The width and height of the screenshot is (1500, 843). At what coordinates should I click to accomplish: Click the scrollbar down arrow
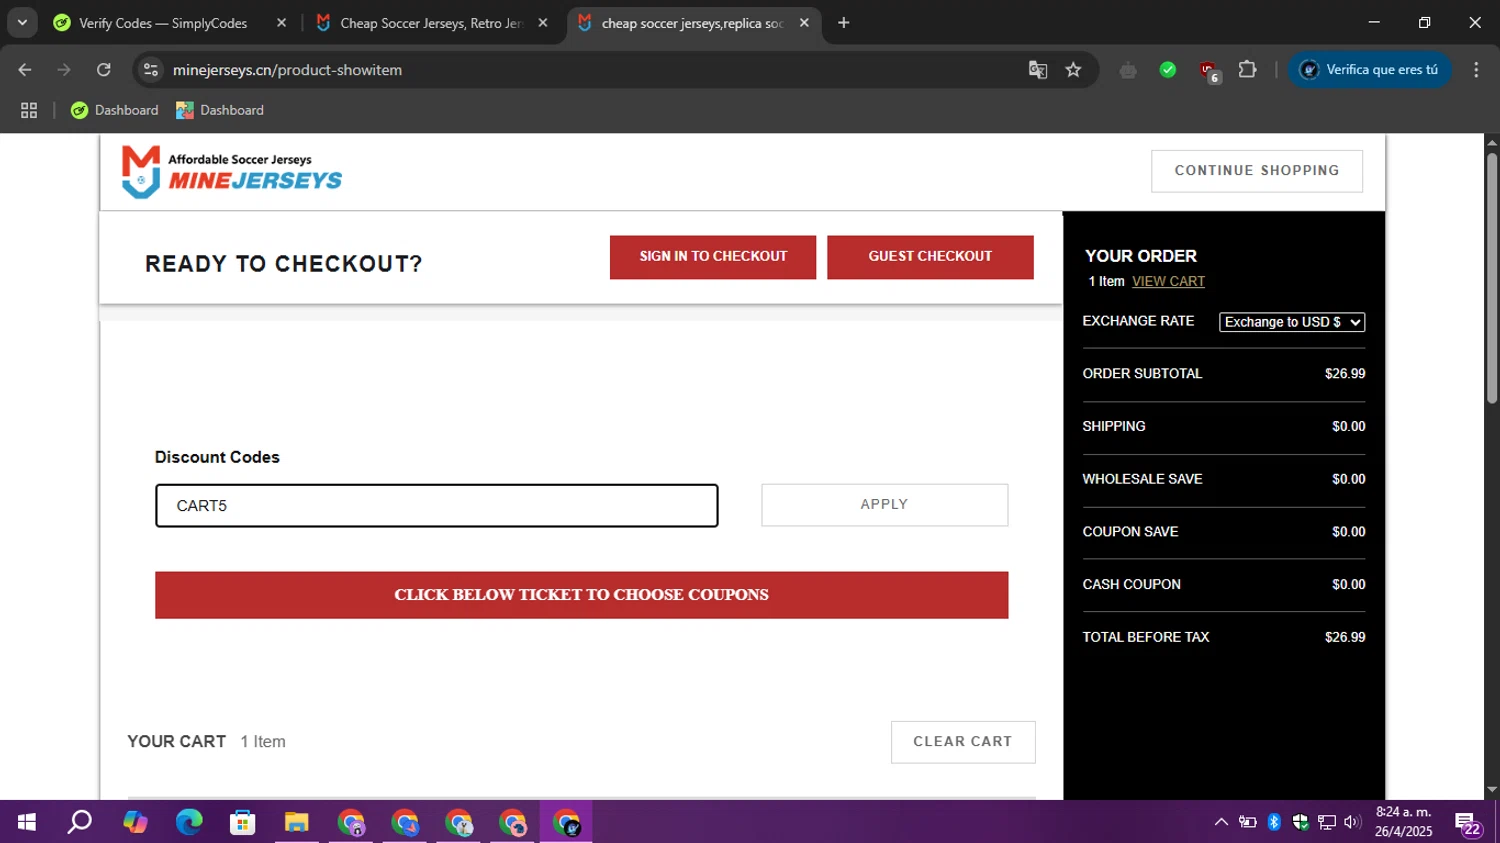pyautogui.click(x=1492, y=790)
